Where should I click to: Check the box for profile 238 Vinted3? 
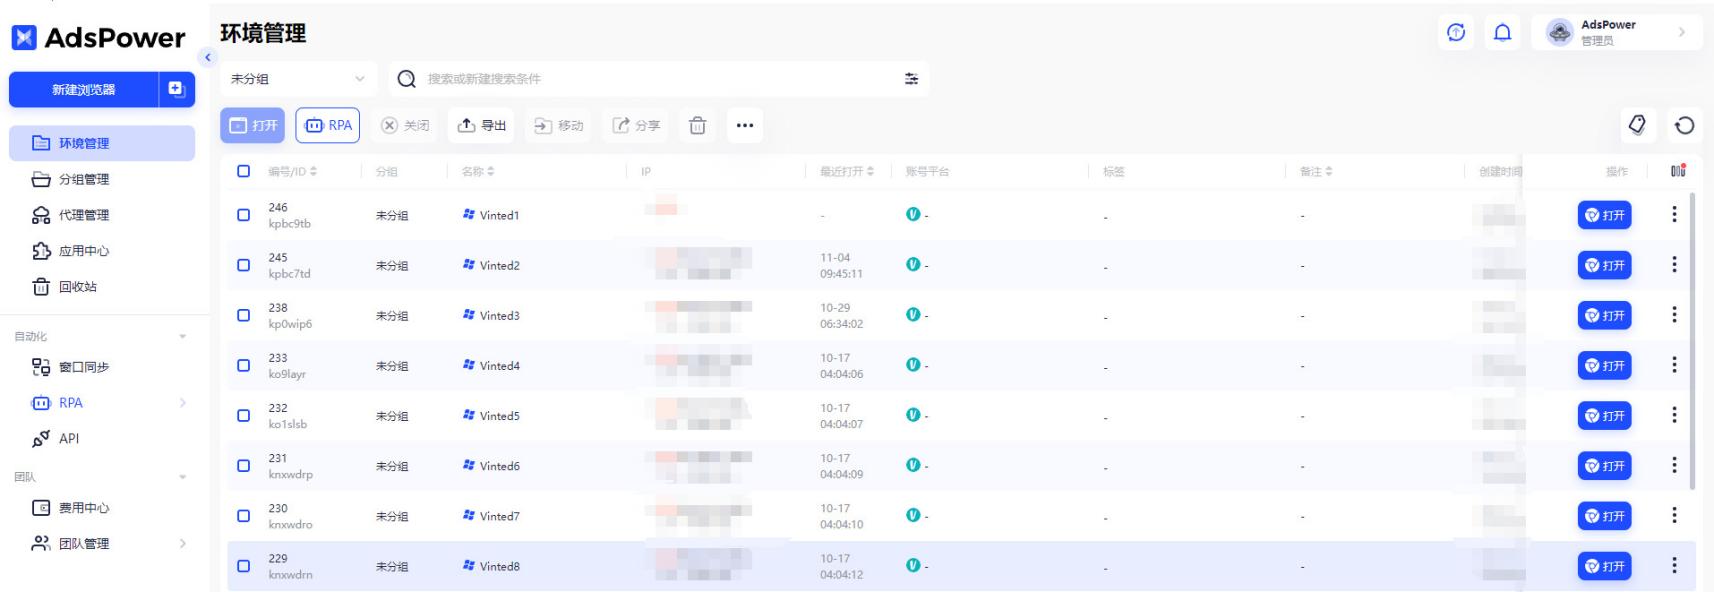(x=243, y=315)
